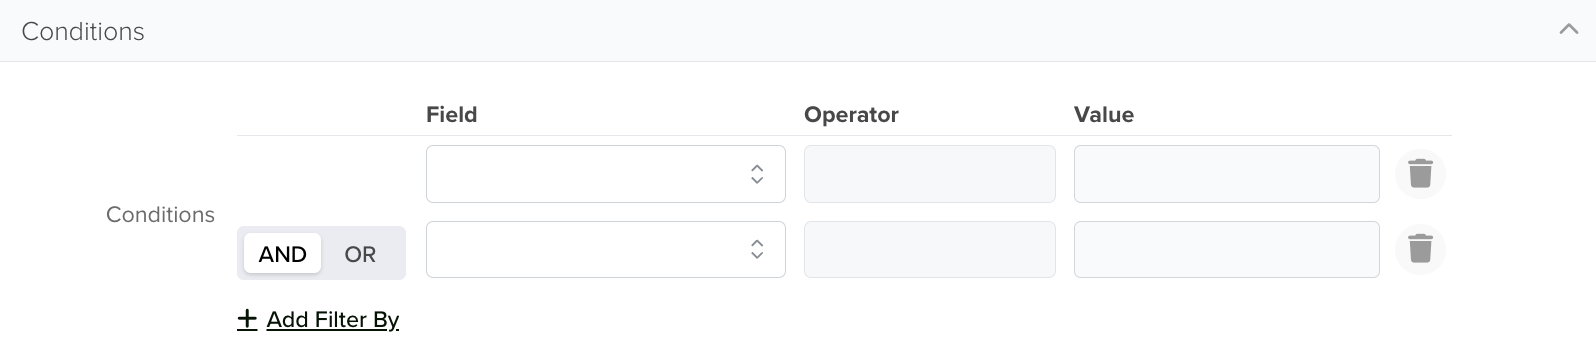This screenshot has width=1596, height=360.
Task: Click the gray Conditions row label
Action: pos(160,214)
